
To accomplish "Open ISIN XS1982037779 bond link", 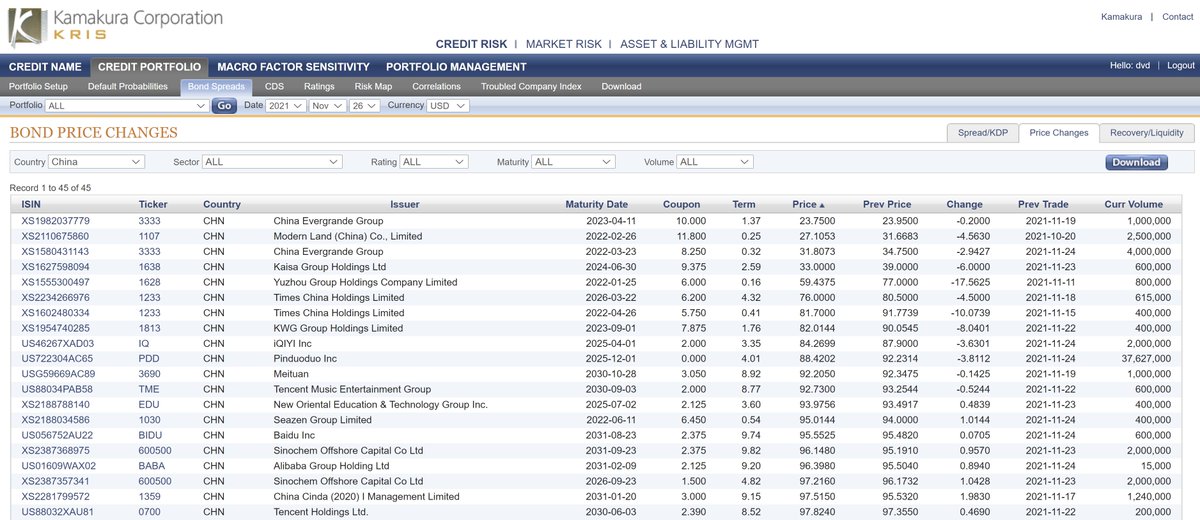I will pyautogui.click(x=55, y=220).
